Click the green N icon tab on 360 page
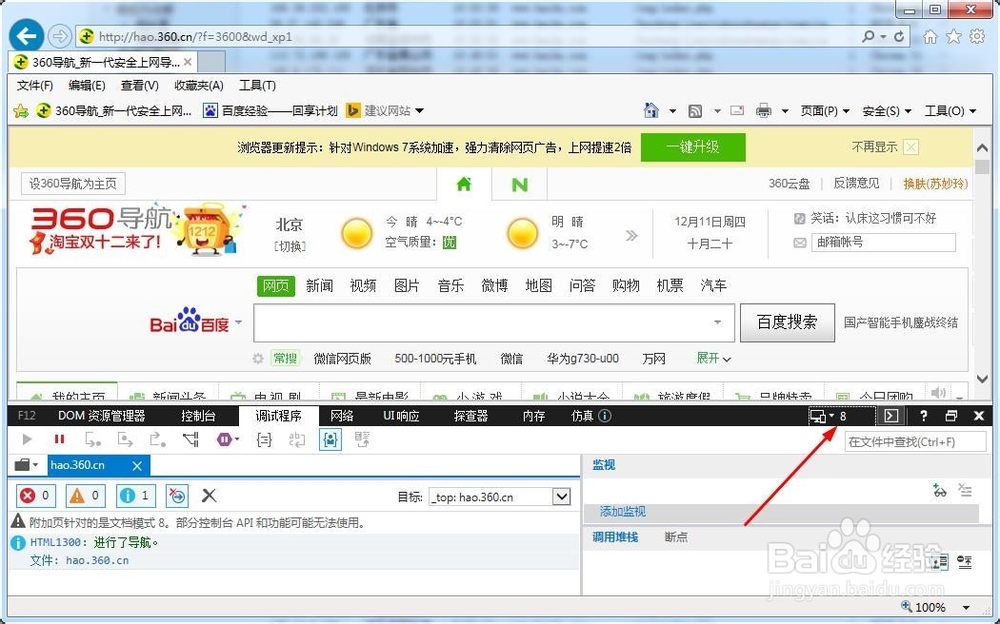1000x624 pixels. [520, 185]
